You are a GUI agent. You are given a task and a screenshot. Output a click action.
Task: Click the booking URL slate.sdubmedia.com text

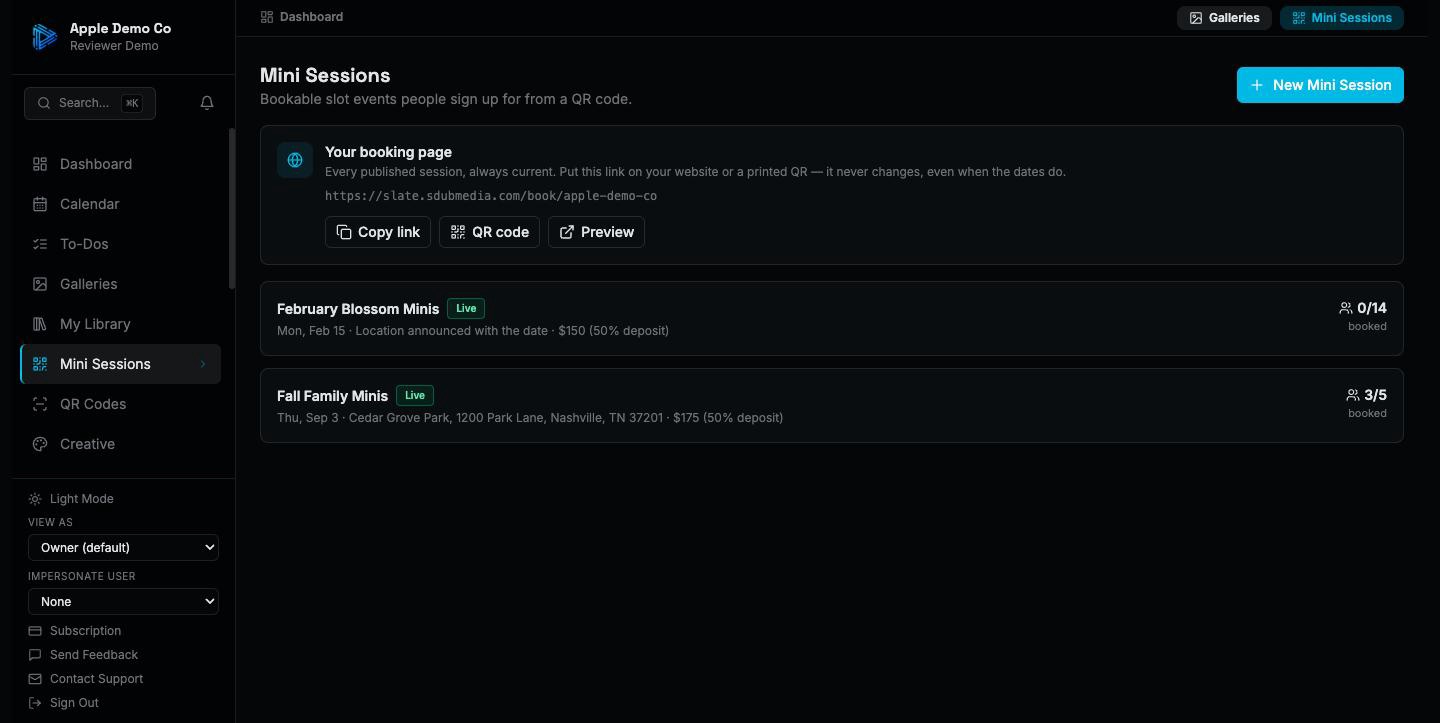(491, 196)
